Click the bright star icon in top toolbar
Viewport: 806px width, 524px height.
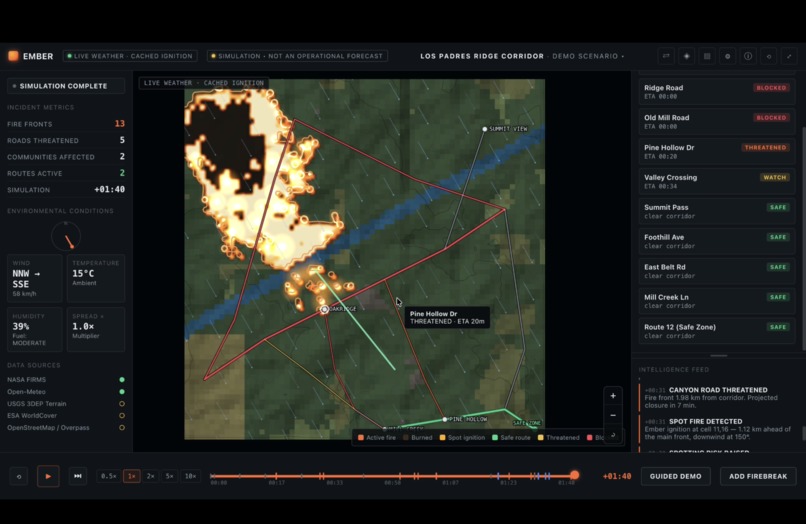tap(687, 56)
